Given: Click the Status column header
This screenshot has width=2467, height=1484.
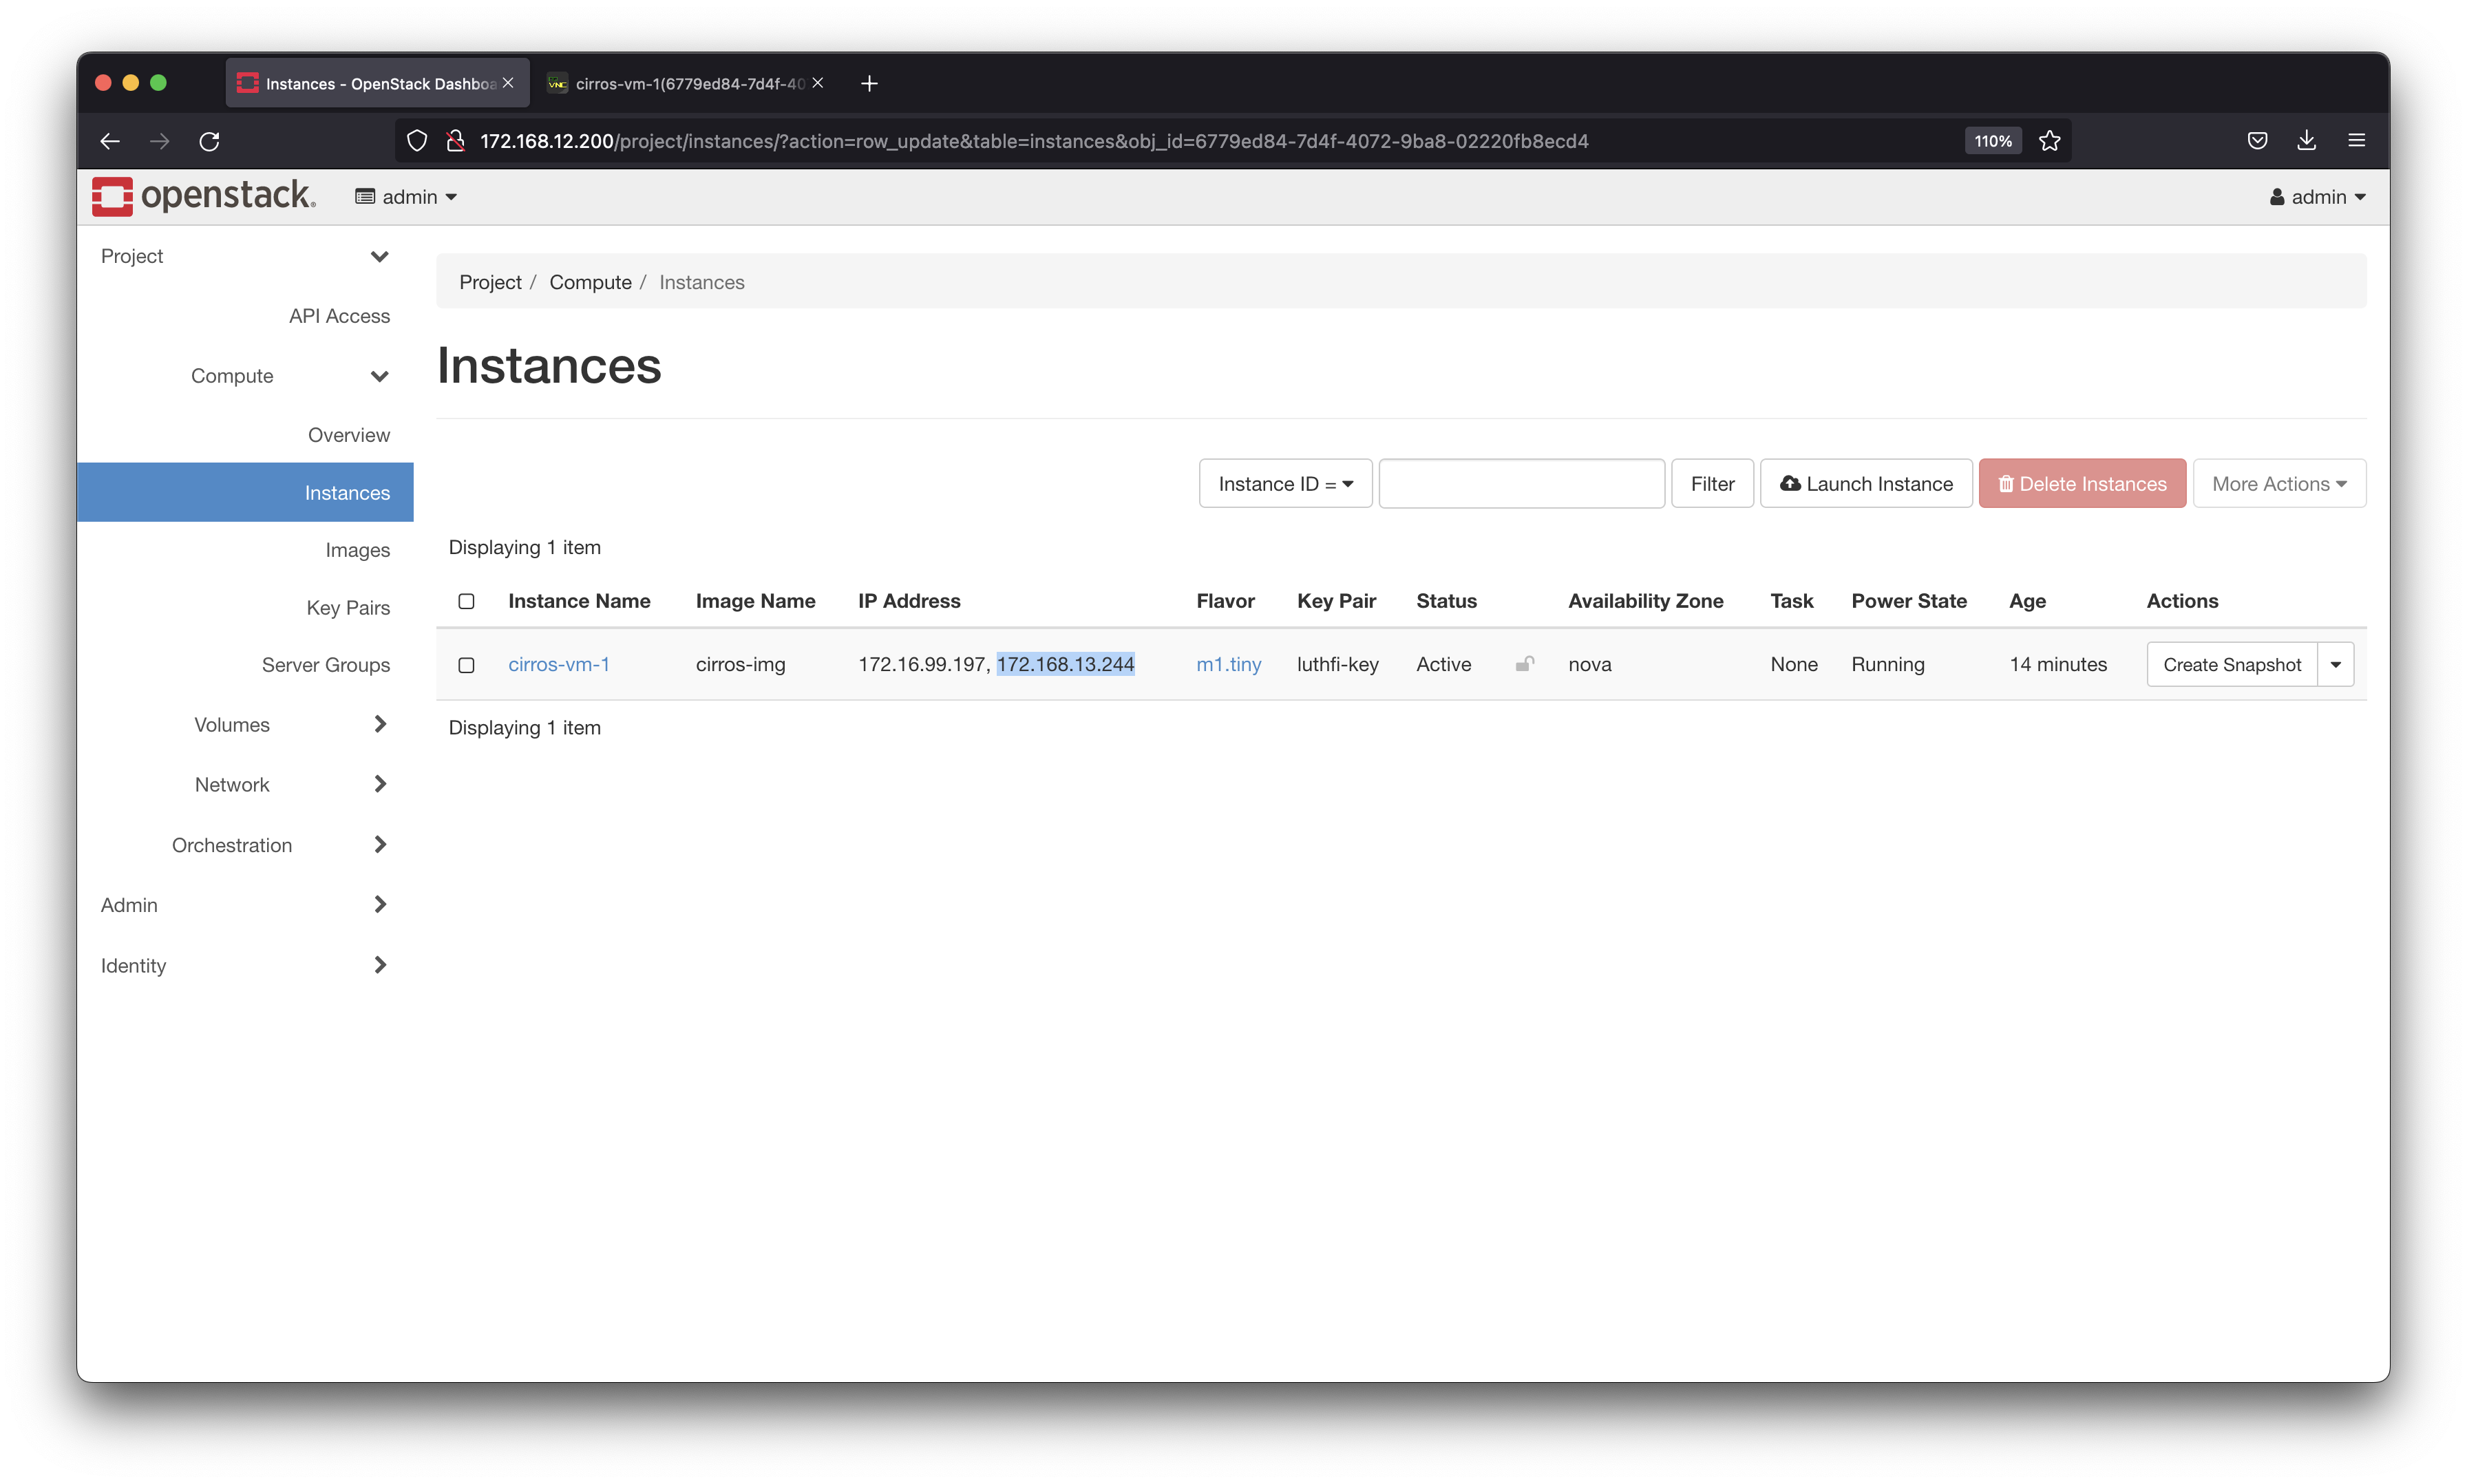Looking at the screenshot, I should coord(1446,601).
